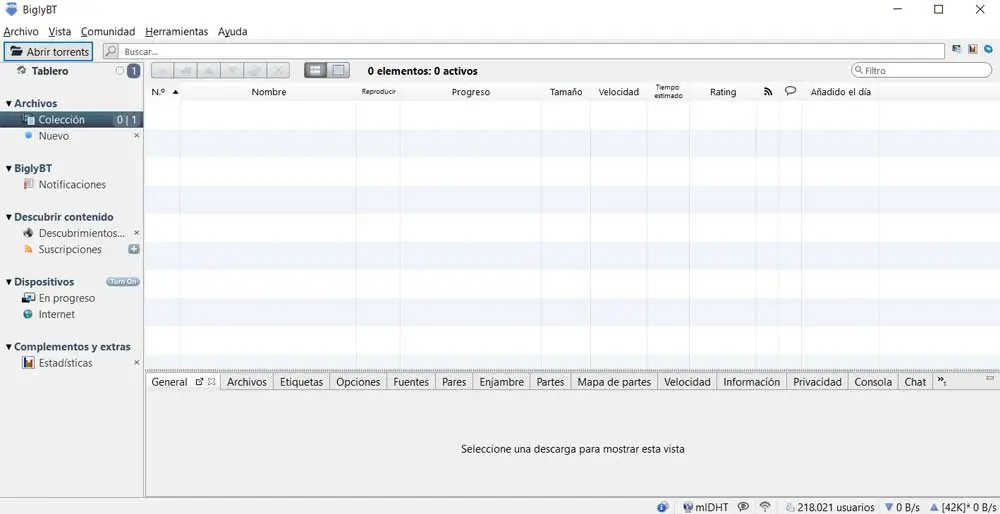1000x514 pixels.
Task: Close the General tab with its X
Action: (x=212, y=381)
